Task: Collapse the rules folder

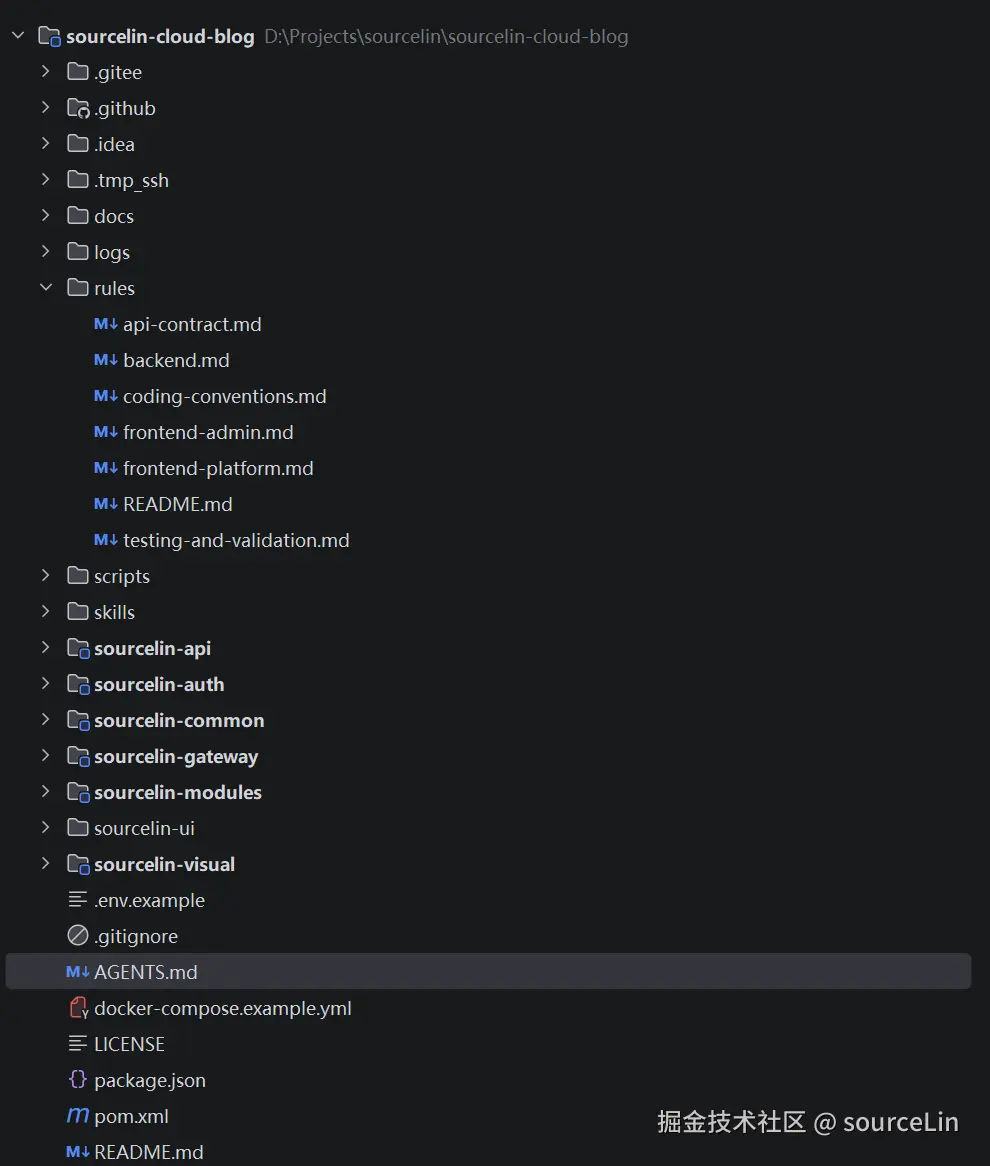Action: [46, 287]
